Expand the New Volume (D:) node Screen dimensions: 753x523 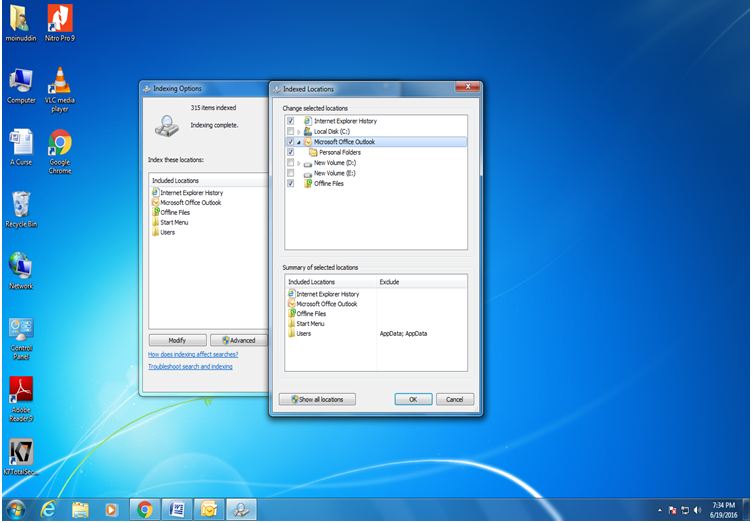299,163
